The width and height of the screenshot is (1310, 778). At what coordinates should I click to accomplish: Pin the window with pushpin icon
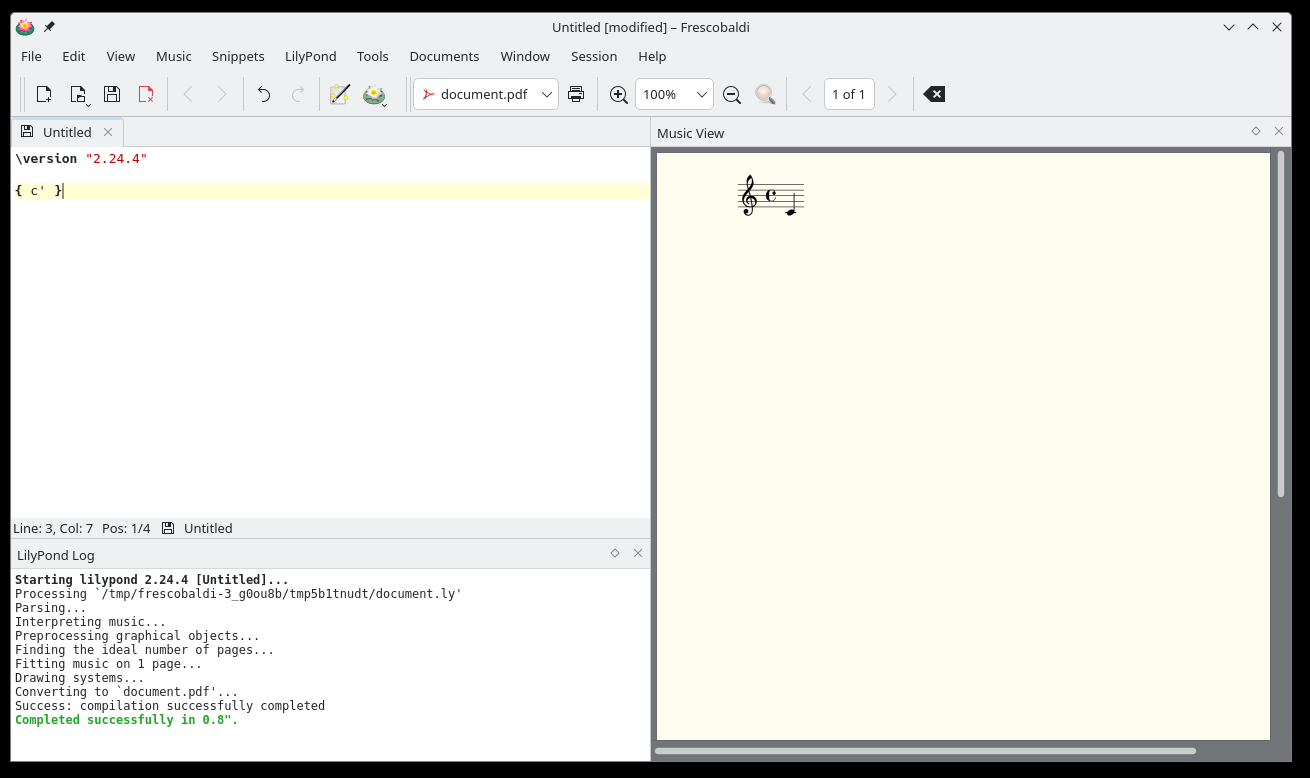point(49,27)
